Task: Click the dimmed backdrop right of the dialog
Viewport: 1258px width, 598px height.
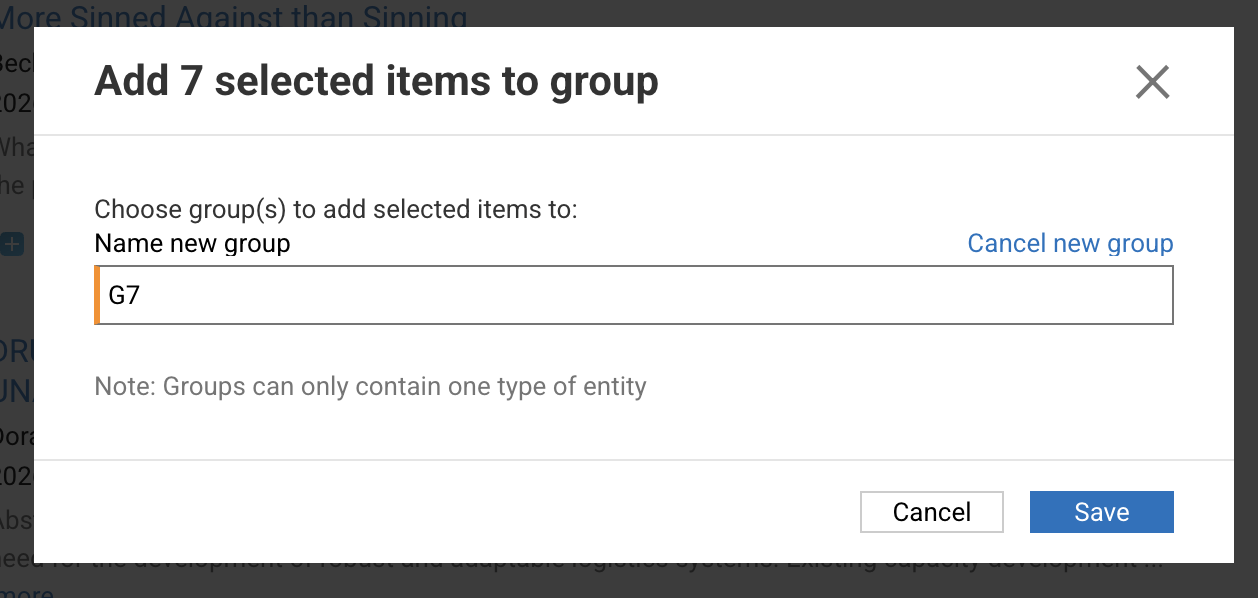Action: point(1246,300)
